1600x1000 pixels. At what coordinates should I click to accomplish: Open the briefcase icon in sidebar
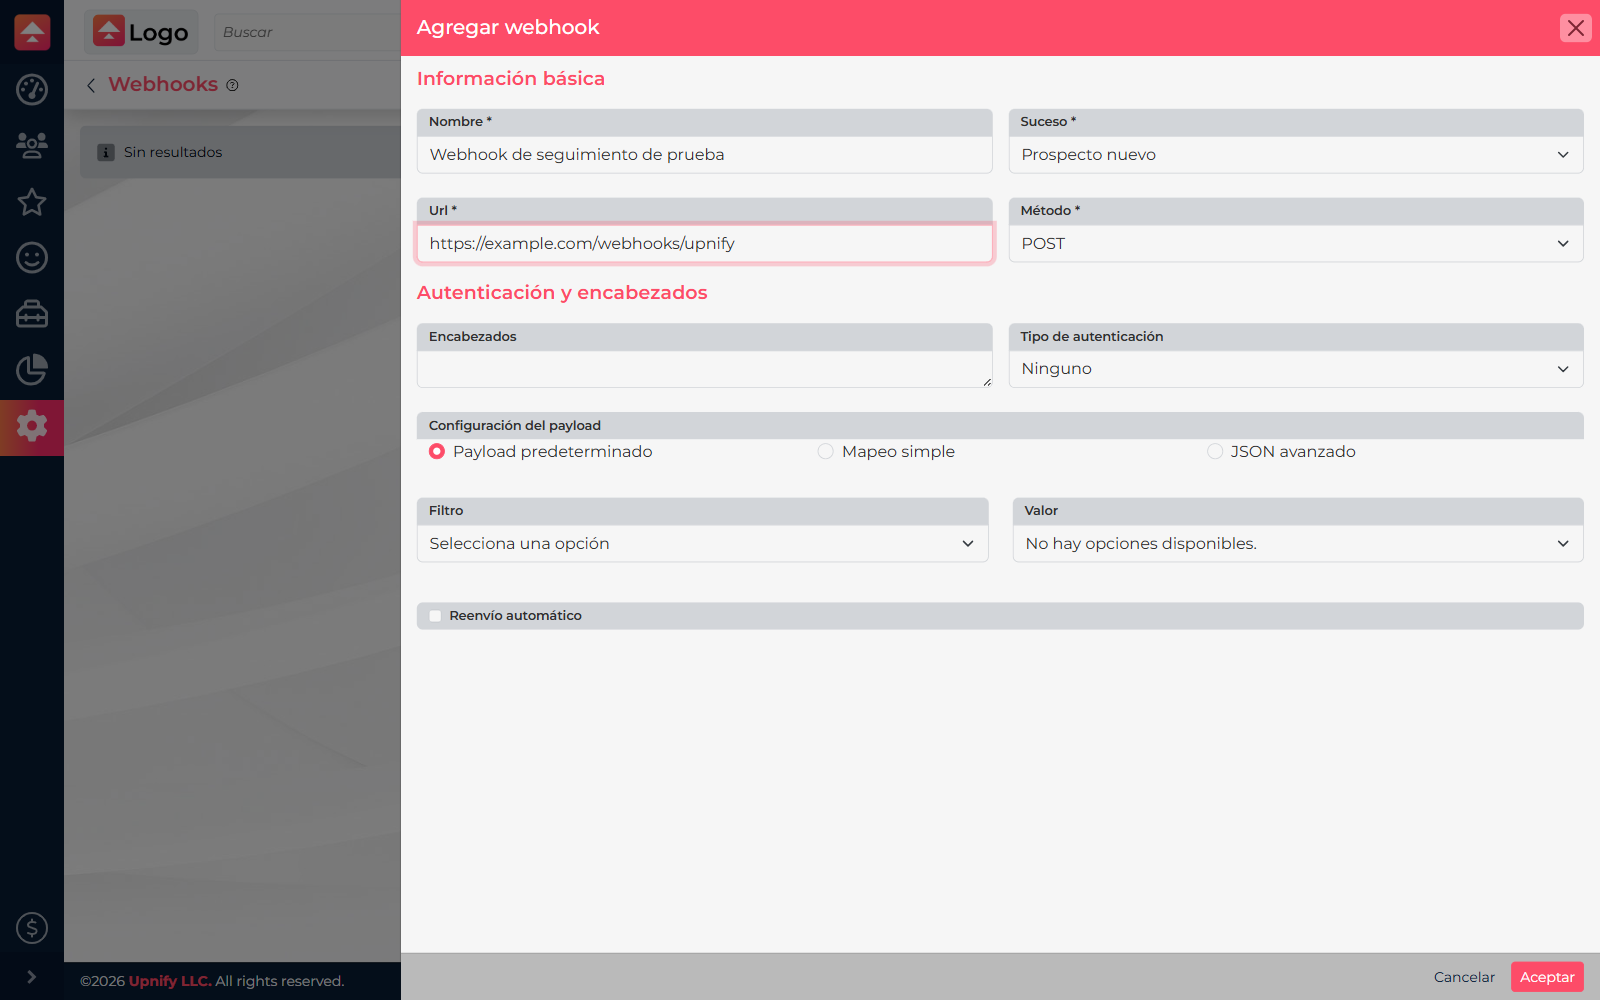click(32, 314)
